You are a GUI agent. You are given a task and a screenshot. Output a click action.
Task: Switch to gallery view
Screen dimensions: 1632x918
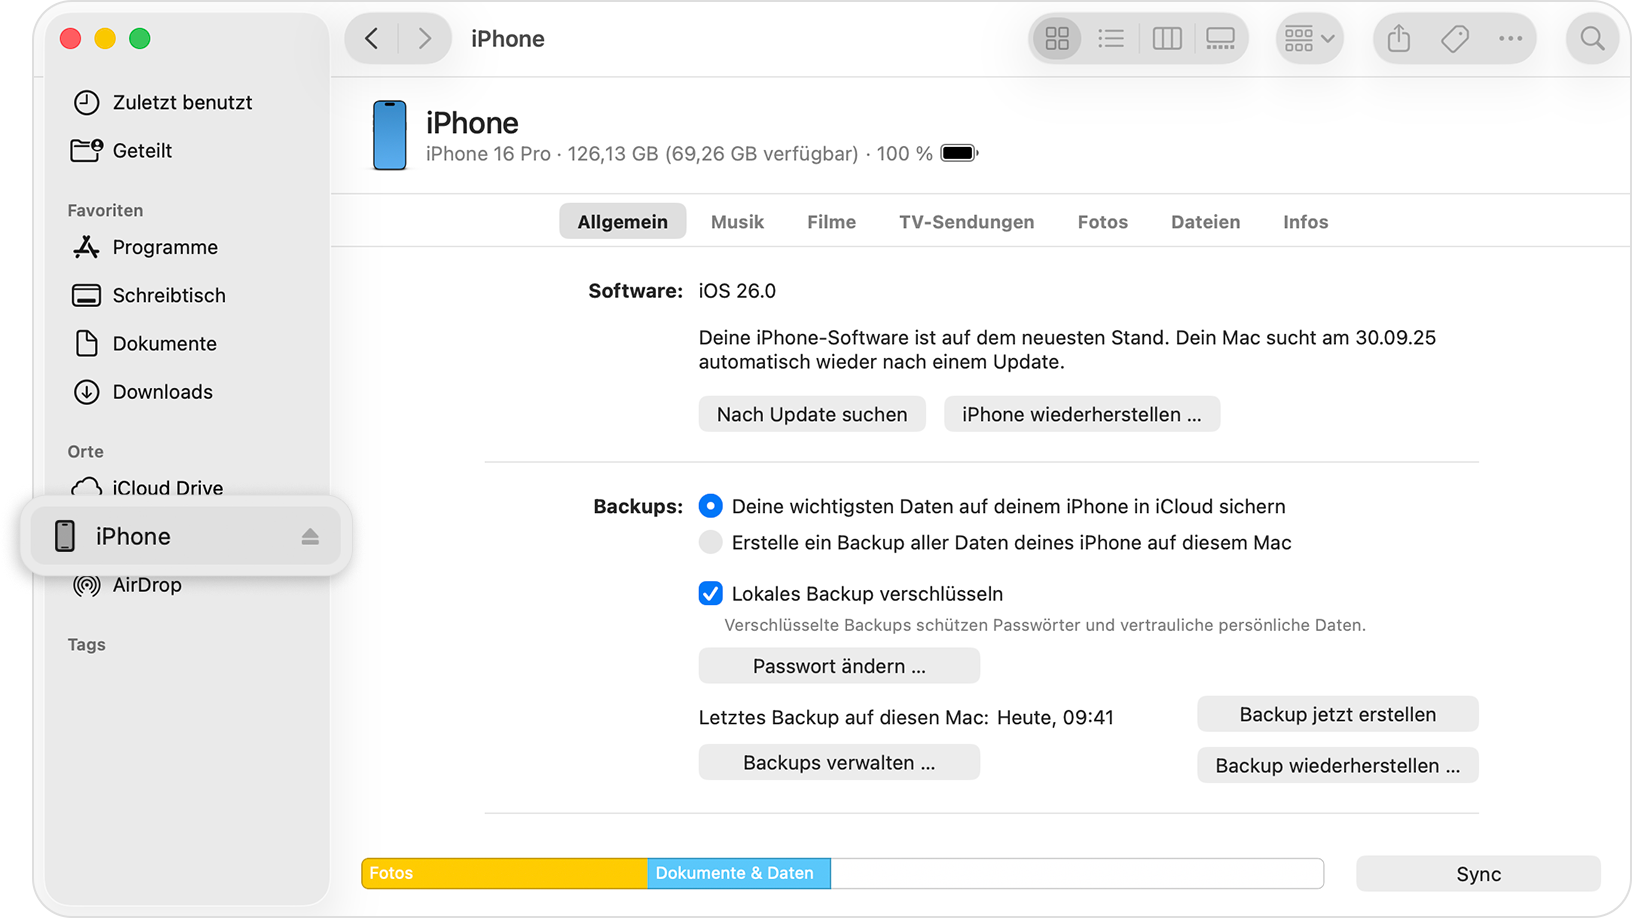(1220, 38)
